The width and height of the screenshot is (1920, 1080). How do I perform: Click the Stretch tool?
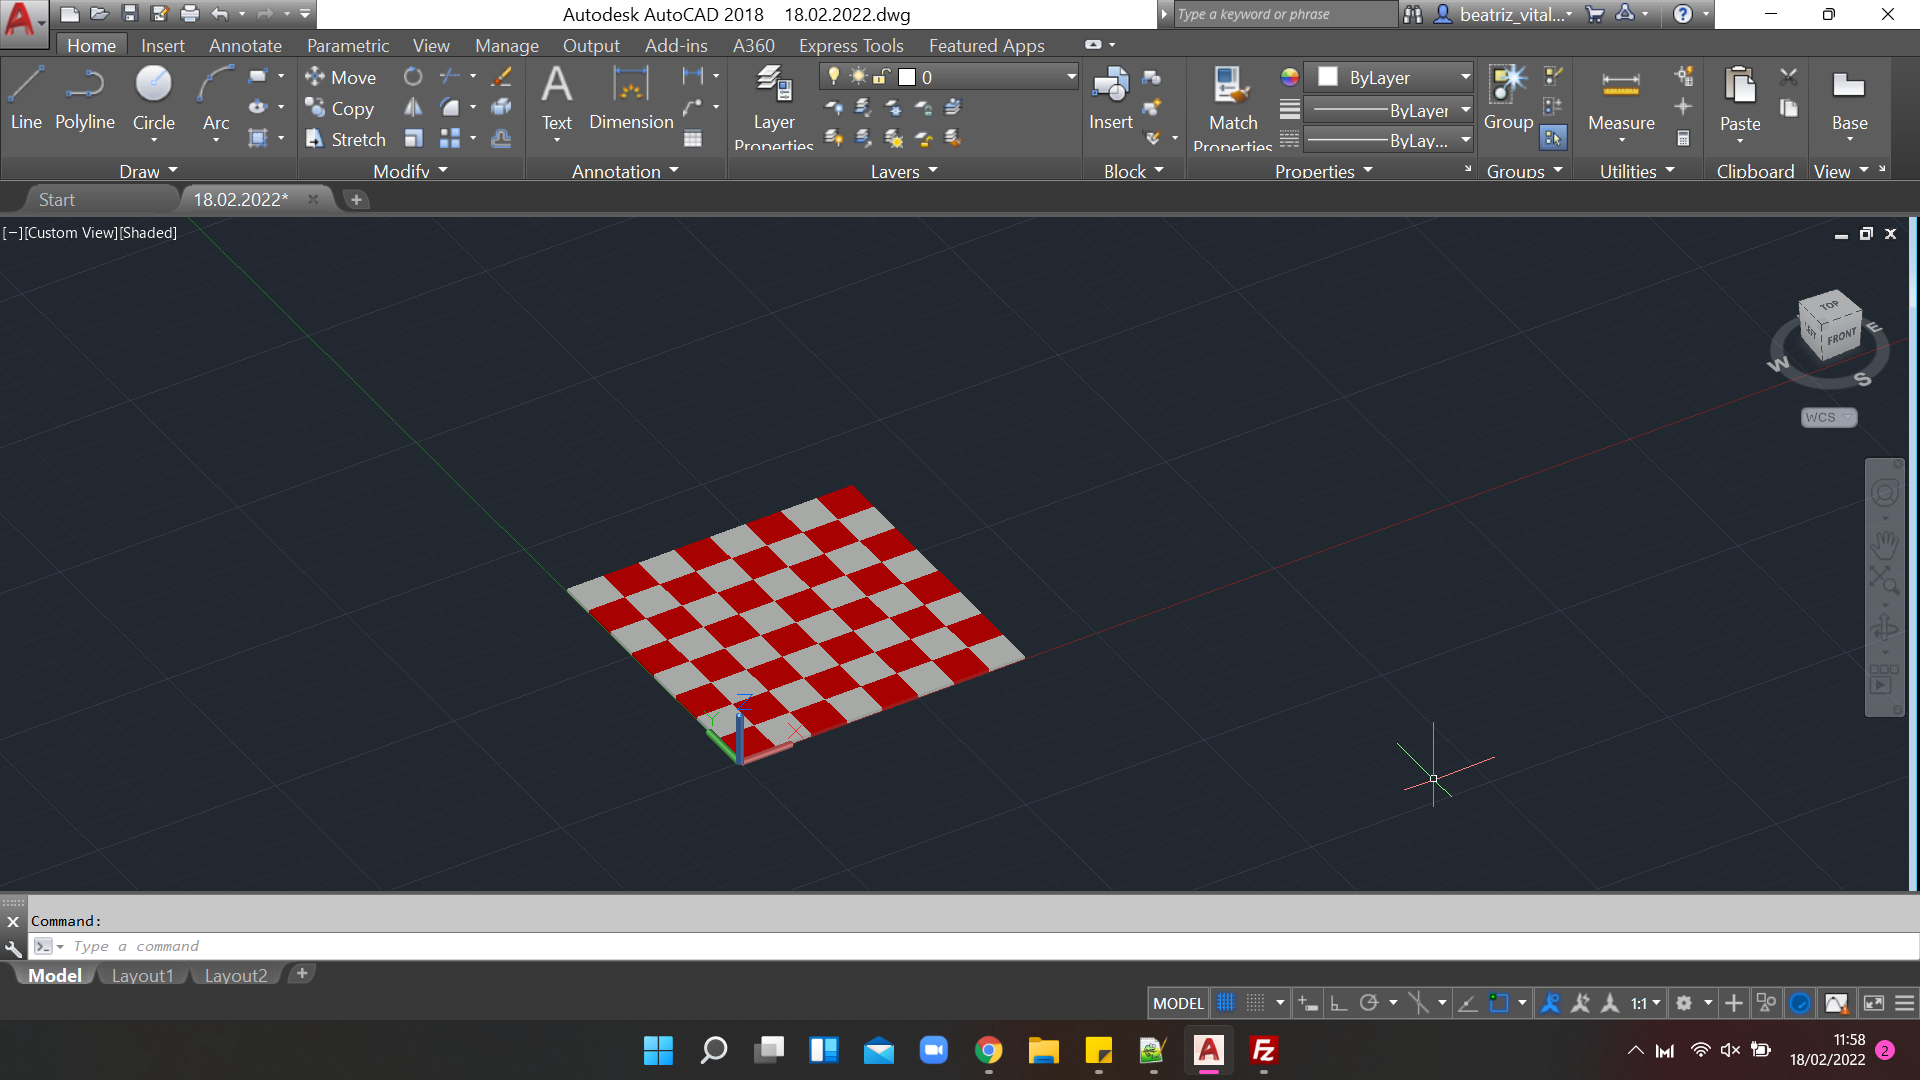click(x=345, y=139)
